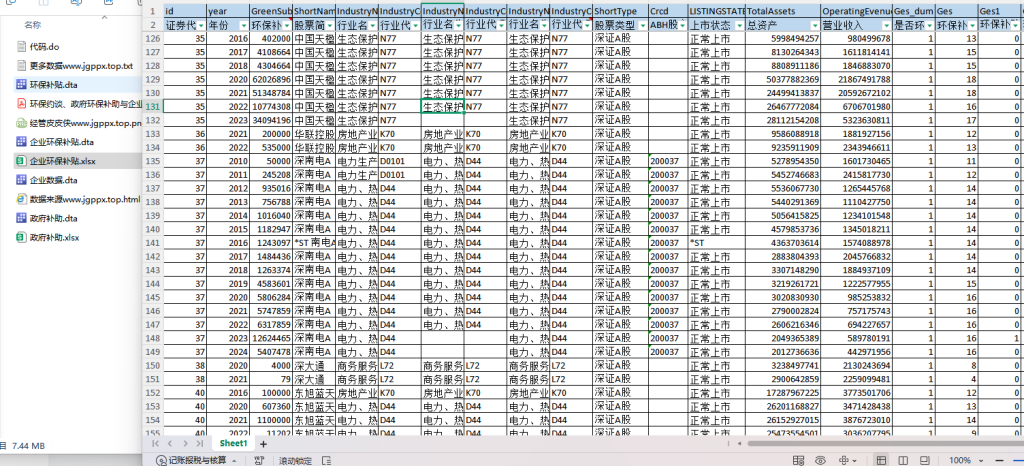This screenshot has height=466, width=1024.
Task: Click the zoom out minus icon
Action: tap(997, 460)
